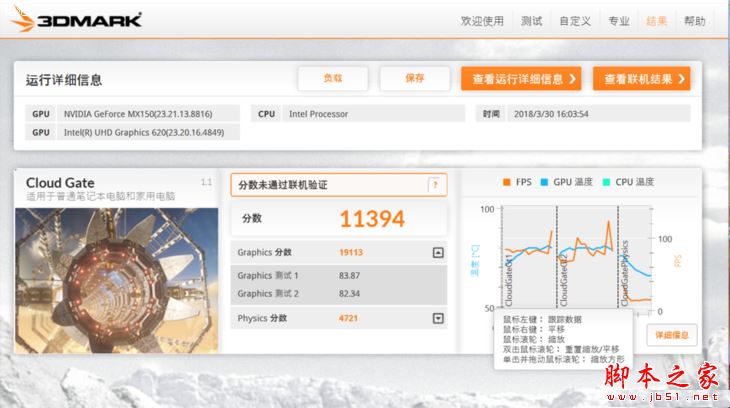
Task: Open the 自定义 tab
Action: pyautogui.click(x=575, y=21)
